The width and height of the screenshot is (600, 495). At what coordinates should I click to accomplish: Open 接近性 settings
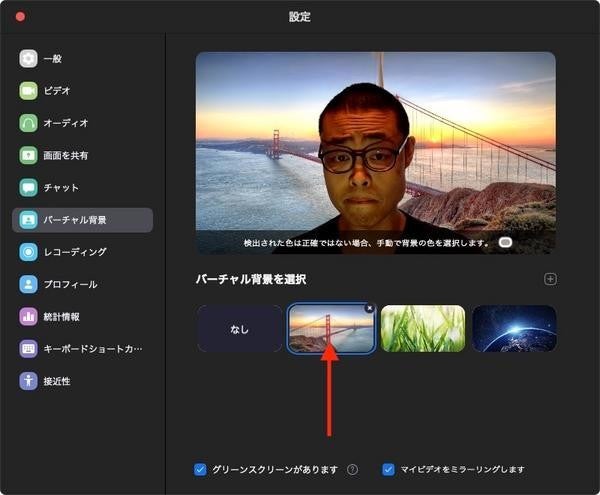click(x=83, y=381)
